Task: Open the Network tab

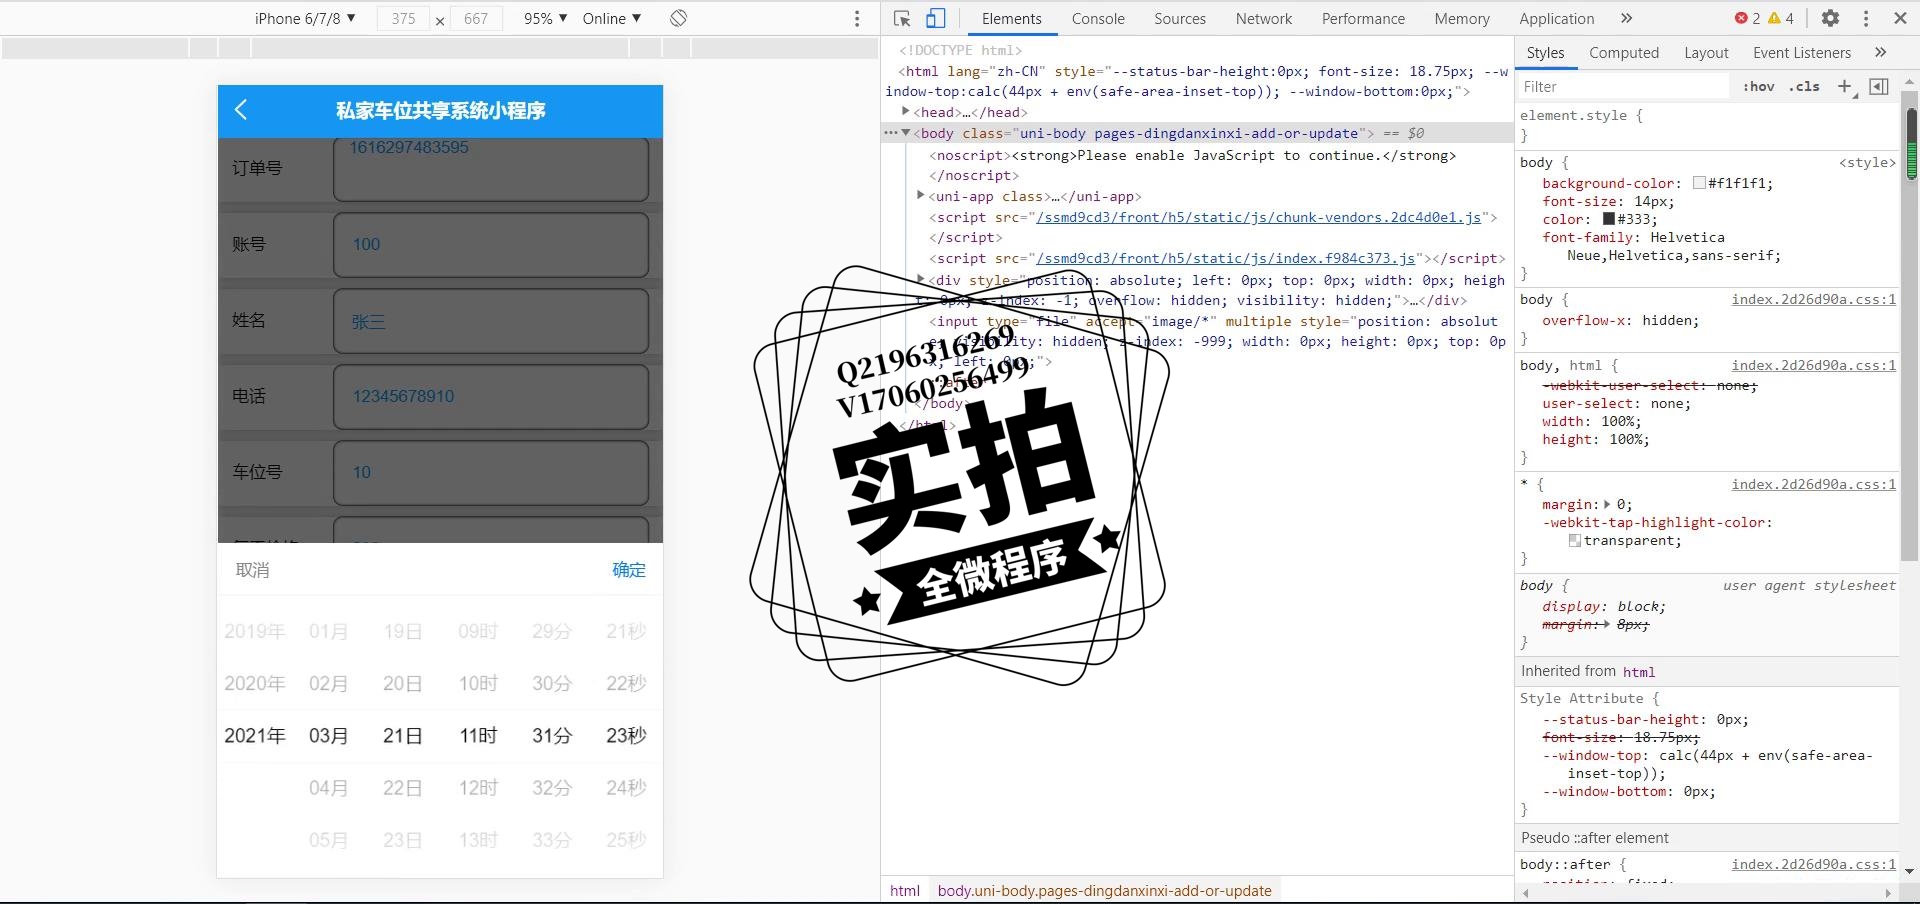Action: click(1264, 18)
